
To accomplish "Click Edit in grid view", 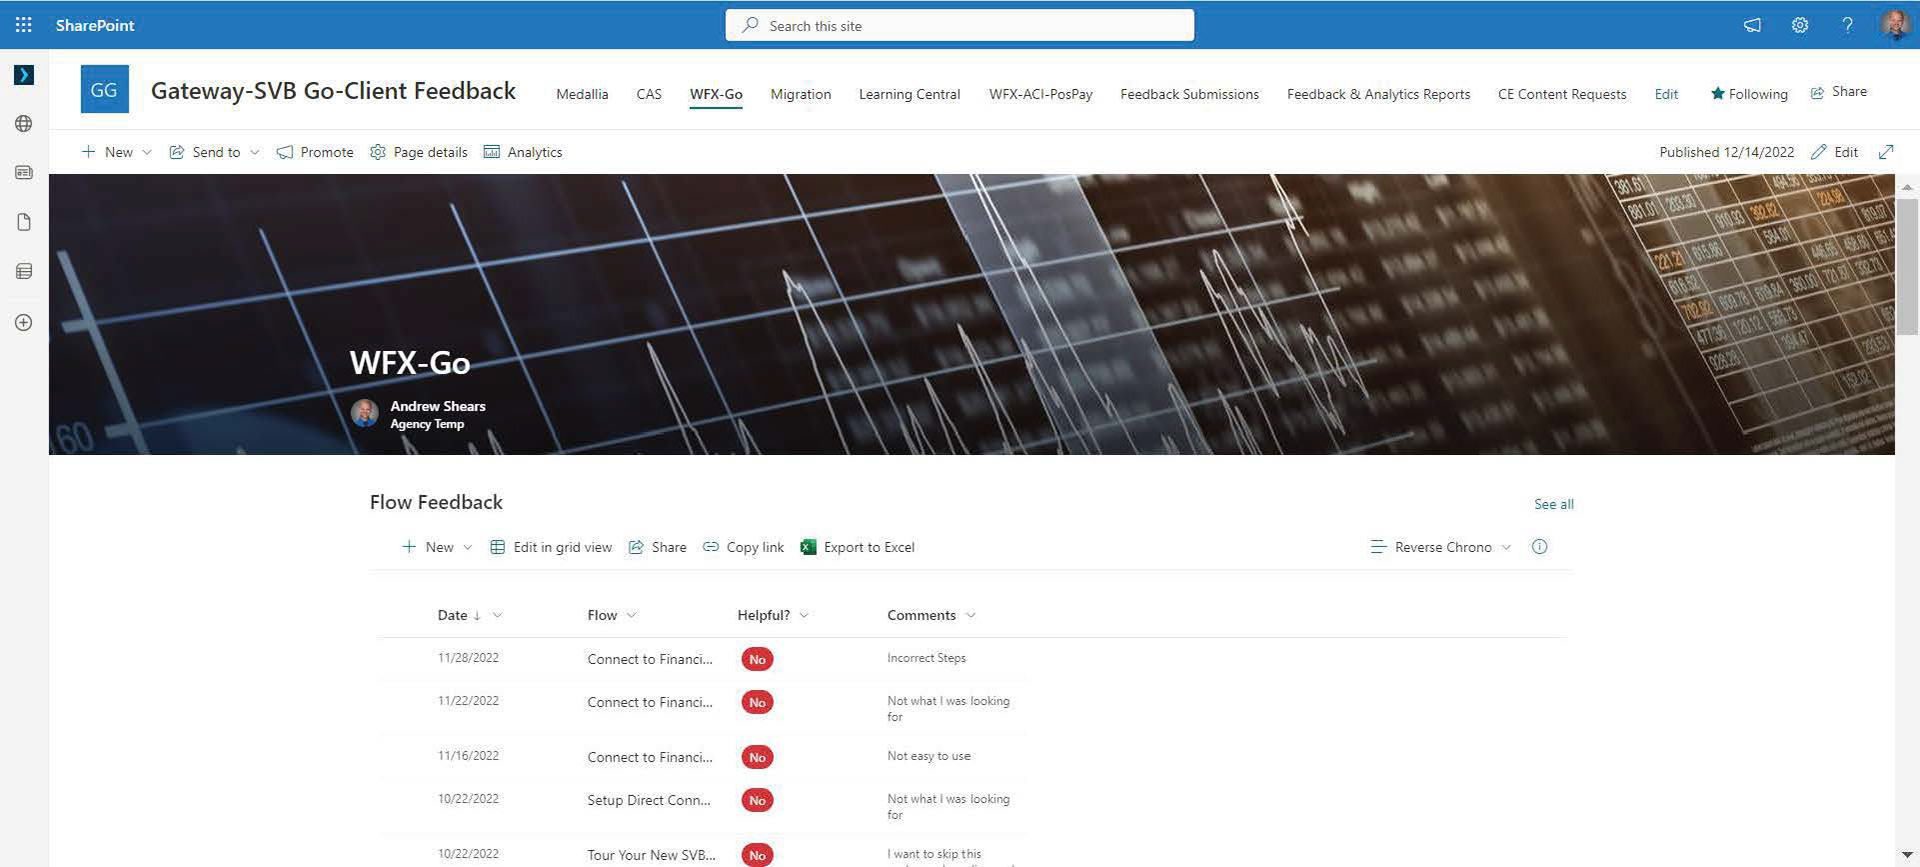I will coord(551,547).
